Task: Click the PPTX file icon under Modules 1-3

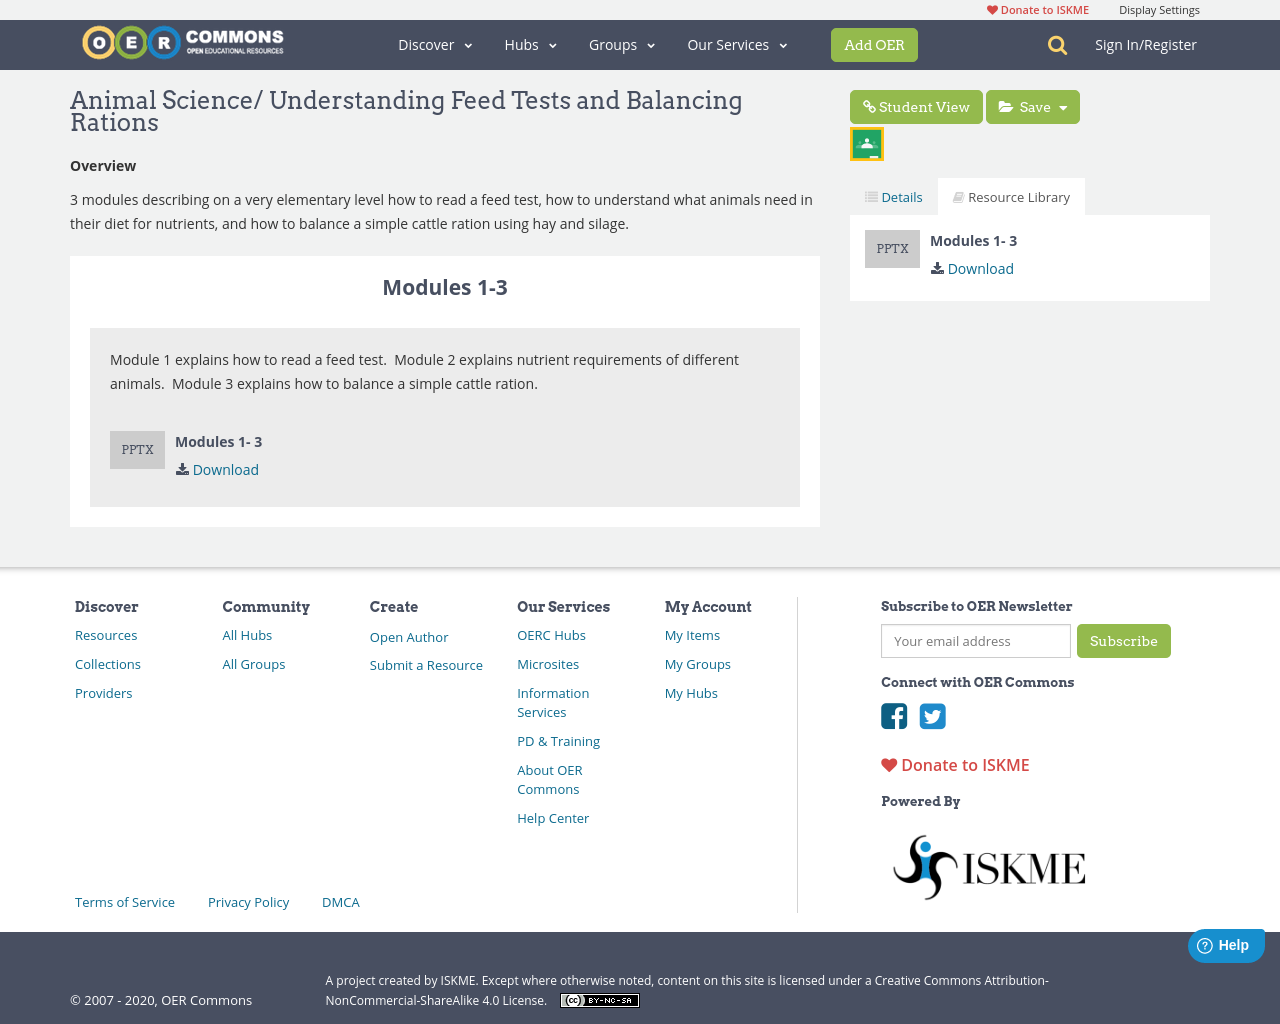Action: pyautogui.click(x=137, y=449)
